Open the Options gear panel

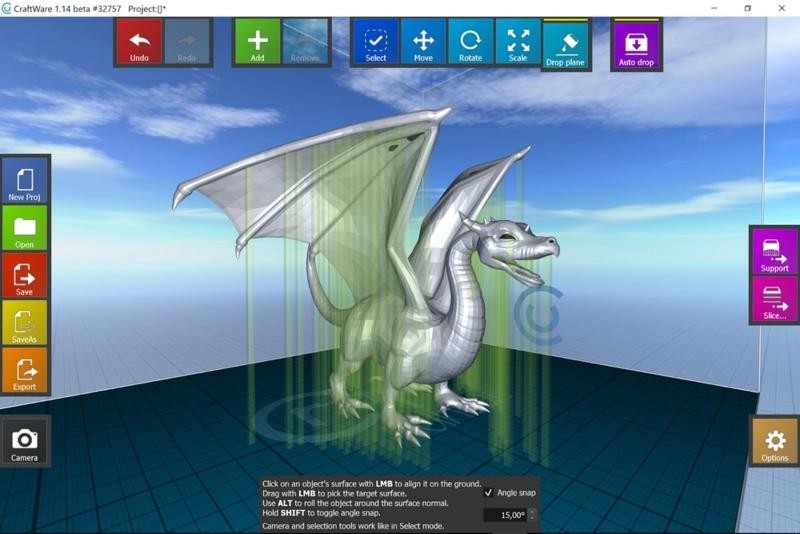774,442
